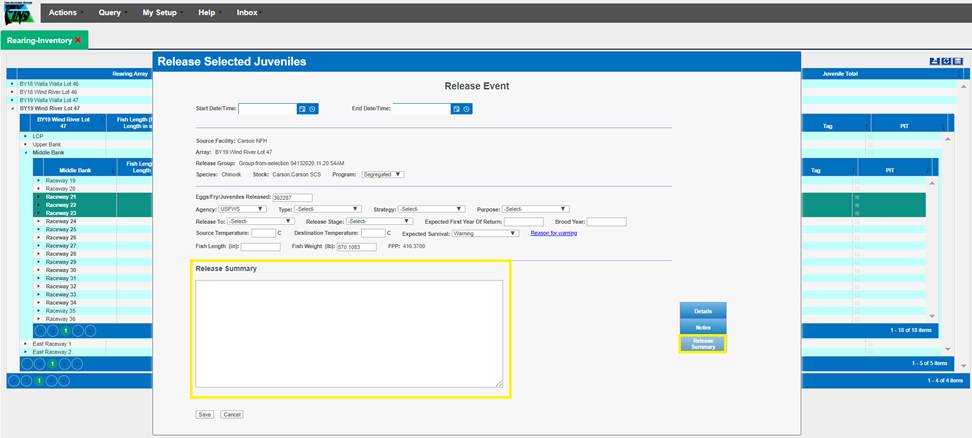The width and height of the screenshot is (972, 438).
Task: Close the Rearing-Inventory tab with red X
Action: (78, 40)
